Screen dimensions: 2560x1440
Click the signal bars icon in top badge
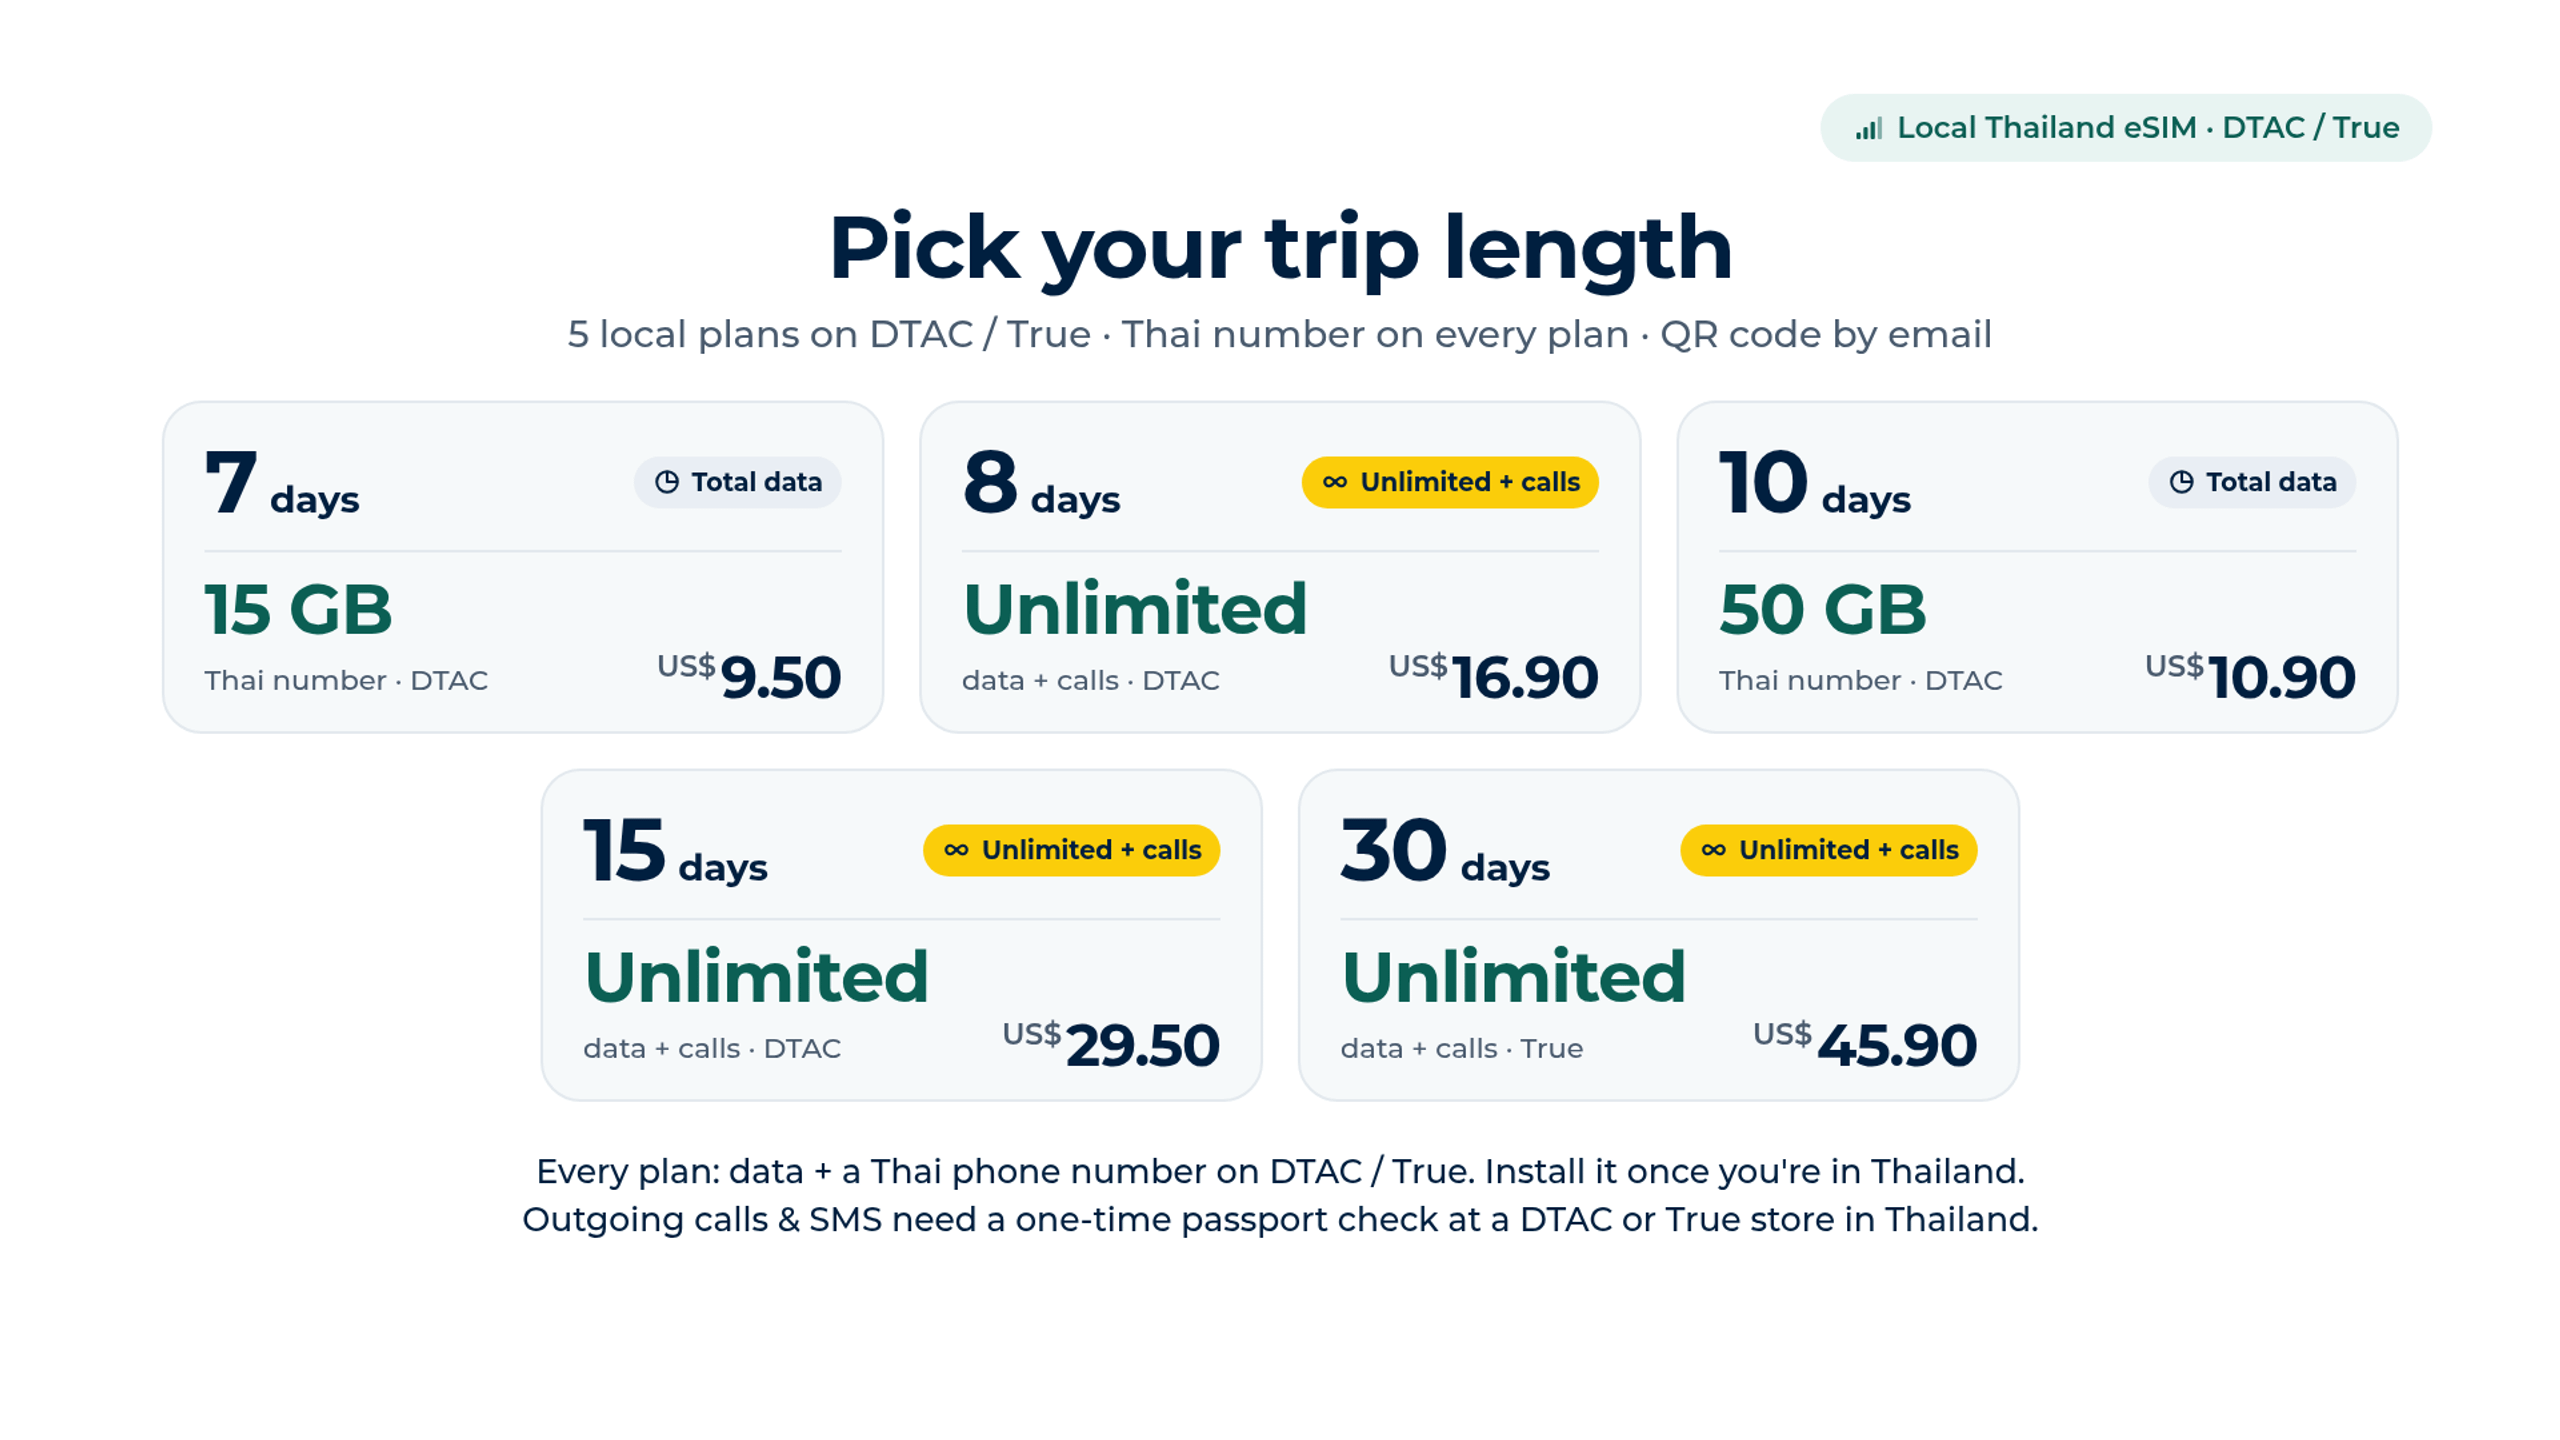[x=1868, y=128]
